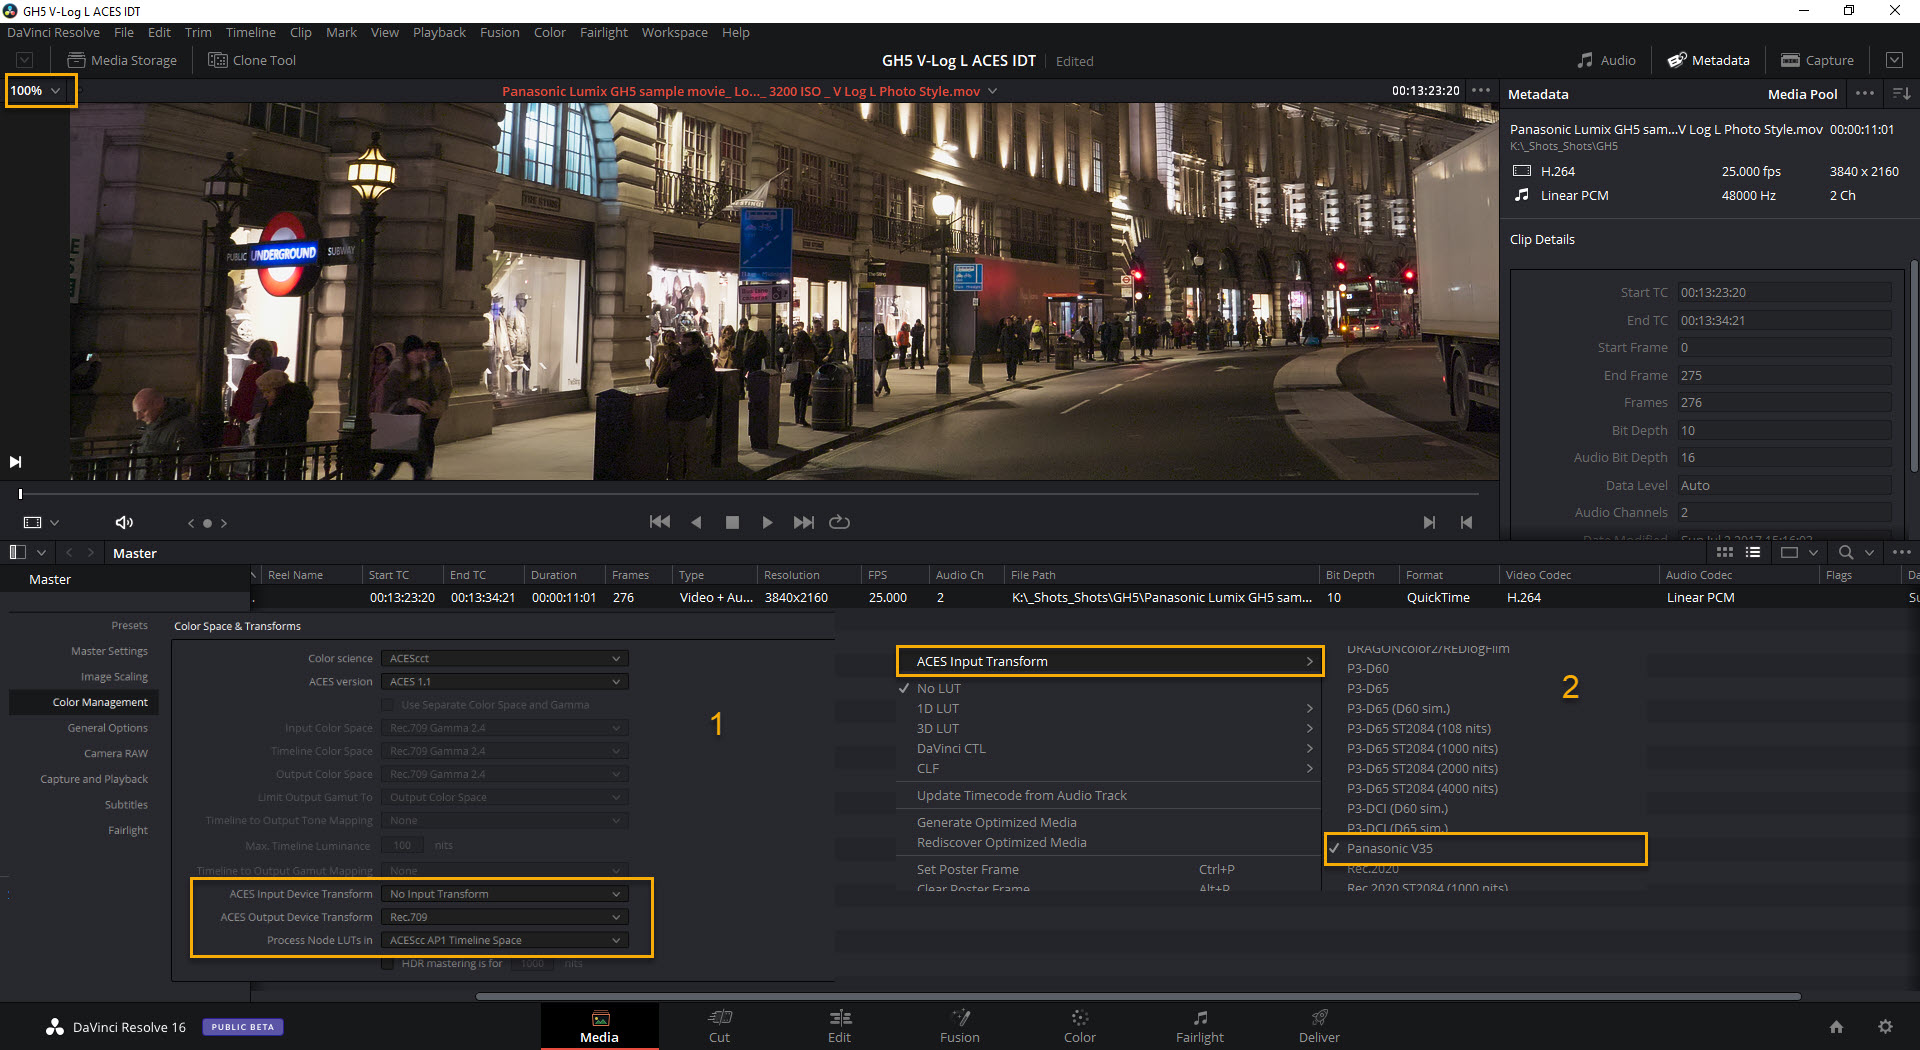
Task: Select Panasonic V35 input transform
Action: pyautogui.click(x=1485, y=848)
